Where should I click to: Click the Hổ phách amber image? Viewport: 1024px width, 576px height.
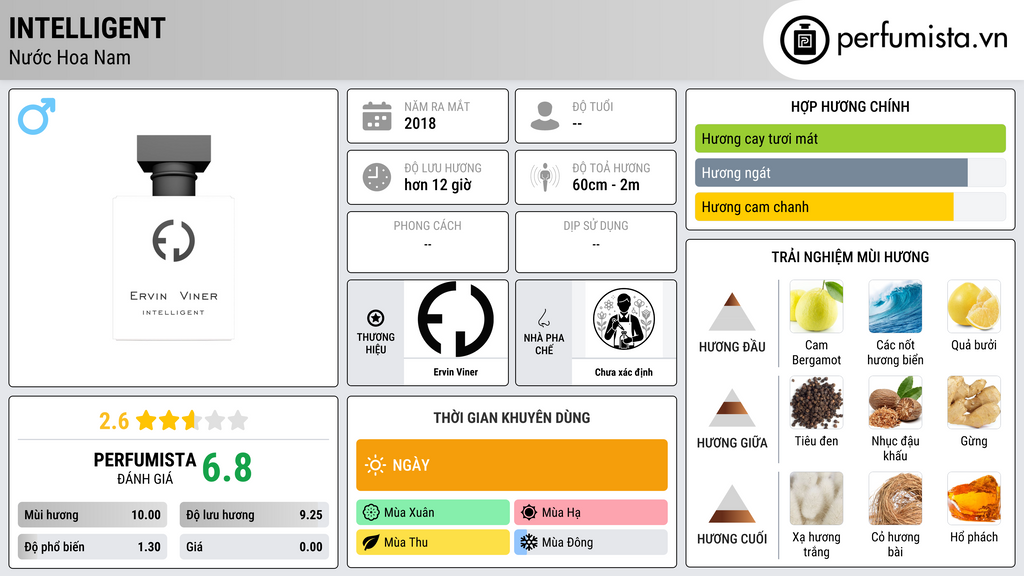point(974,498)
